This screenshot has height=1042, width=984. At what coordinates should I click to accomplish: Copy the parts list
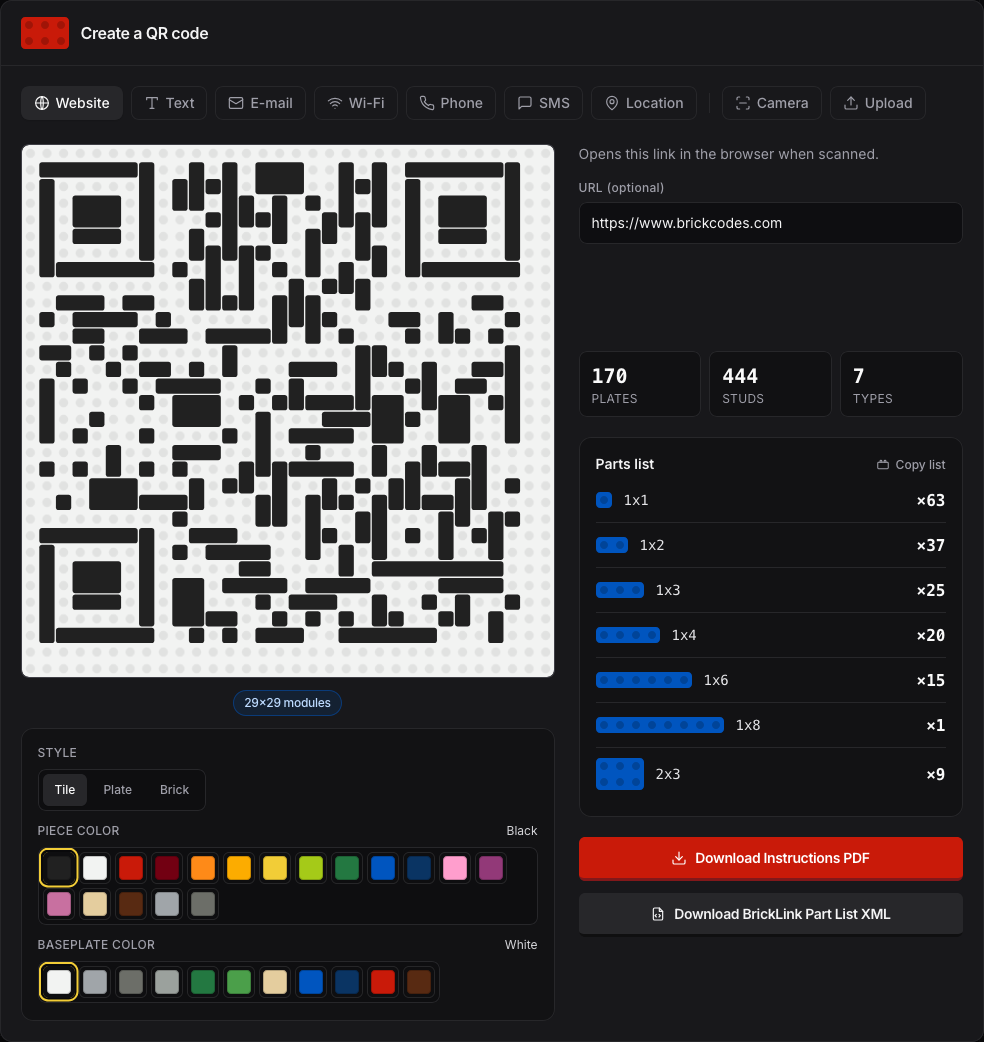[x=911, y=465]
